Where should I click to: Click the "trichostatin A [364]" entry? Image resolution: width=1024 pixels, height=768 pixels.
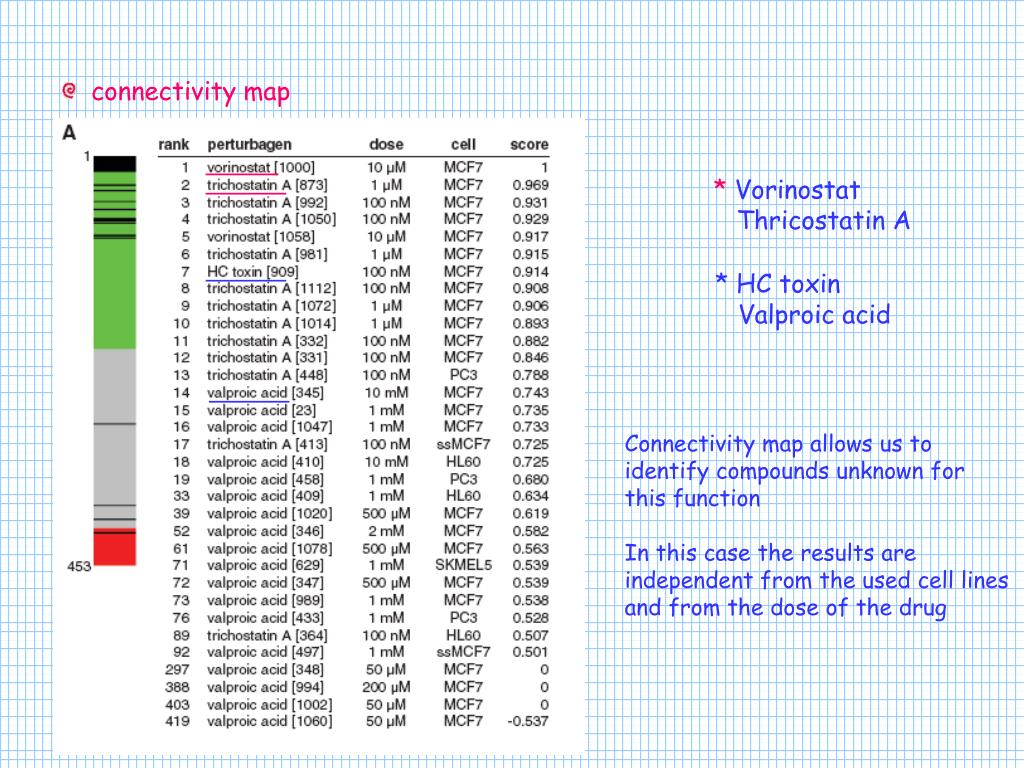(x=267, y=635)
